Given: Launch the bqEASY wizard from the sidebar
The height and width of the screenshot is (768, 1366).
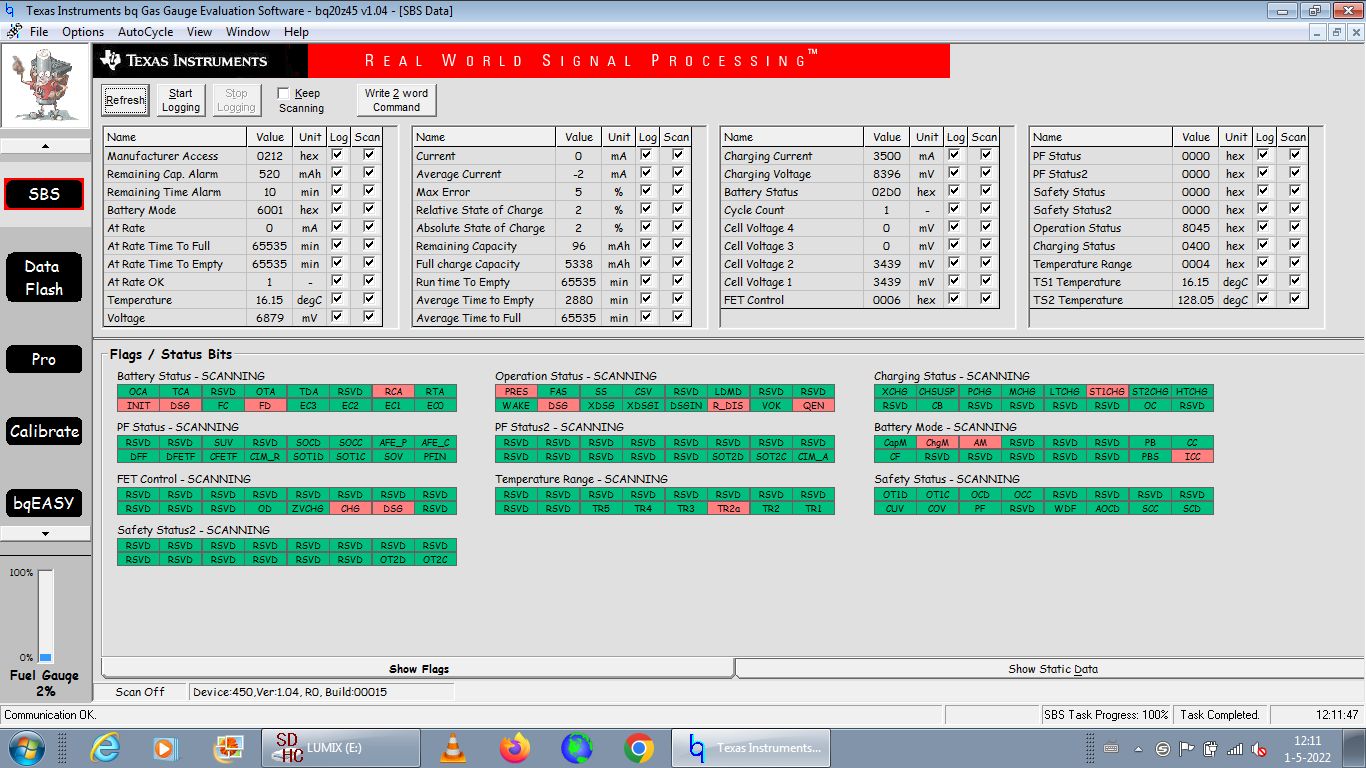Looking at the screenshot, I should point(44,503).
